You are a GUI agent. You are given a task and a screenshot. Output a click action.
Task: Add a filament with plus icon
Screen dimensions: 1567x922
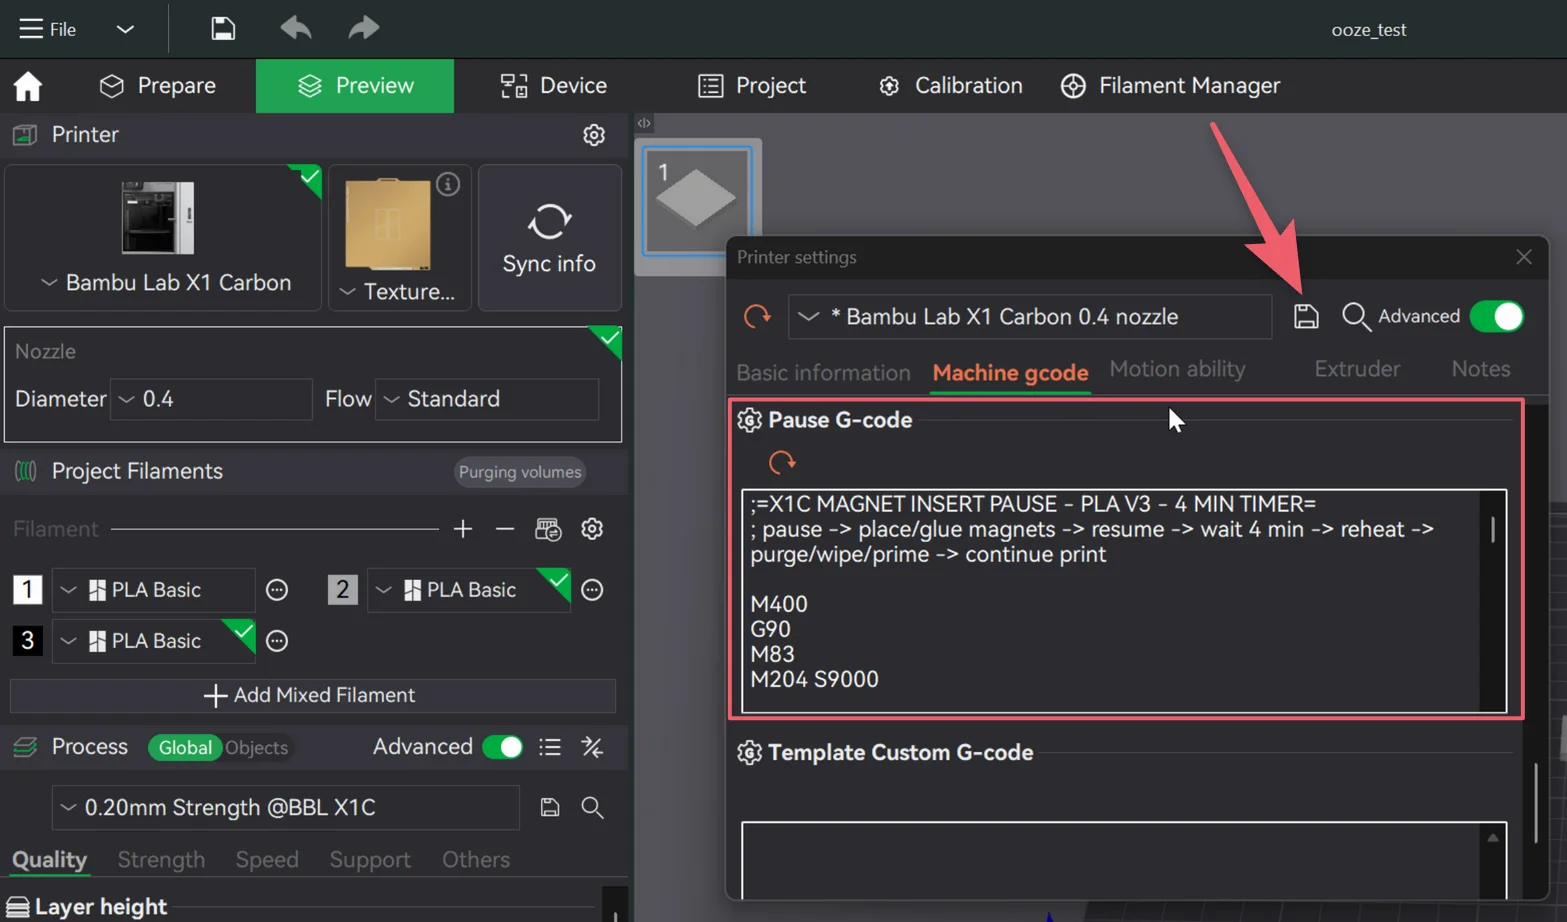[462, 529]
